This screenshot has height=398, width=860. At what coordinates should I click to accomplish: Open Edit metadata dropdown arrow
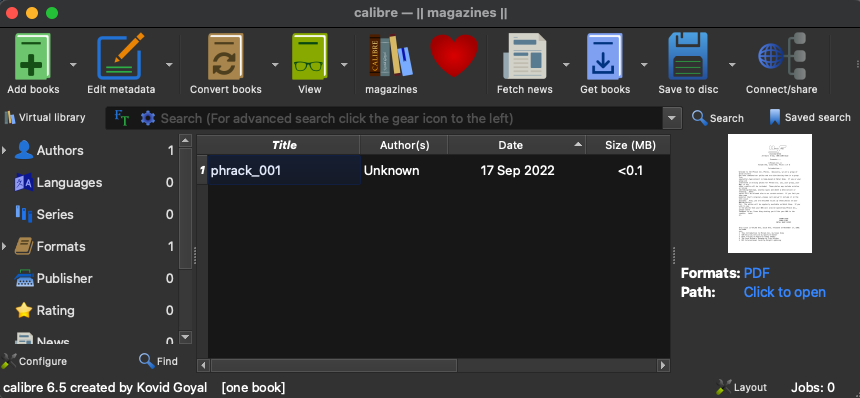(x=169, y=65)
